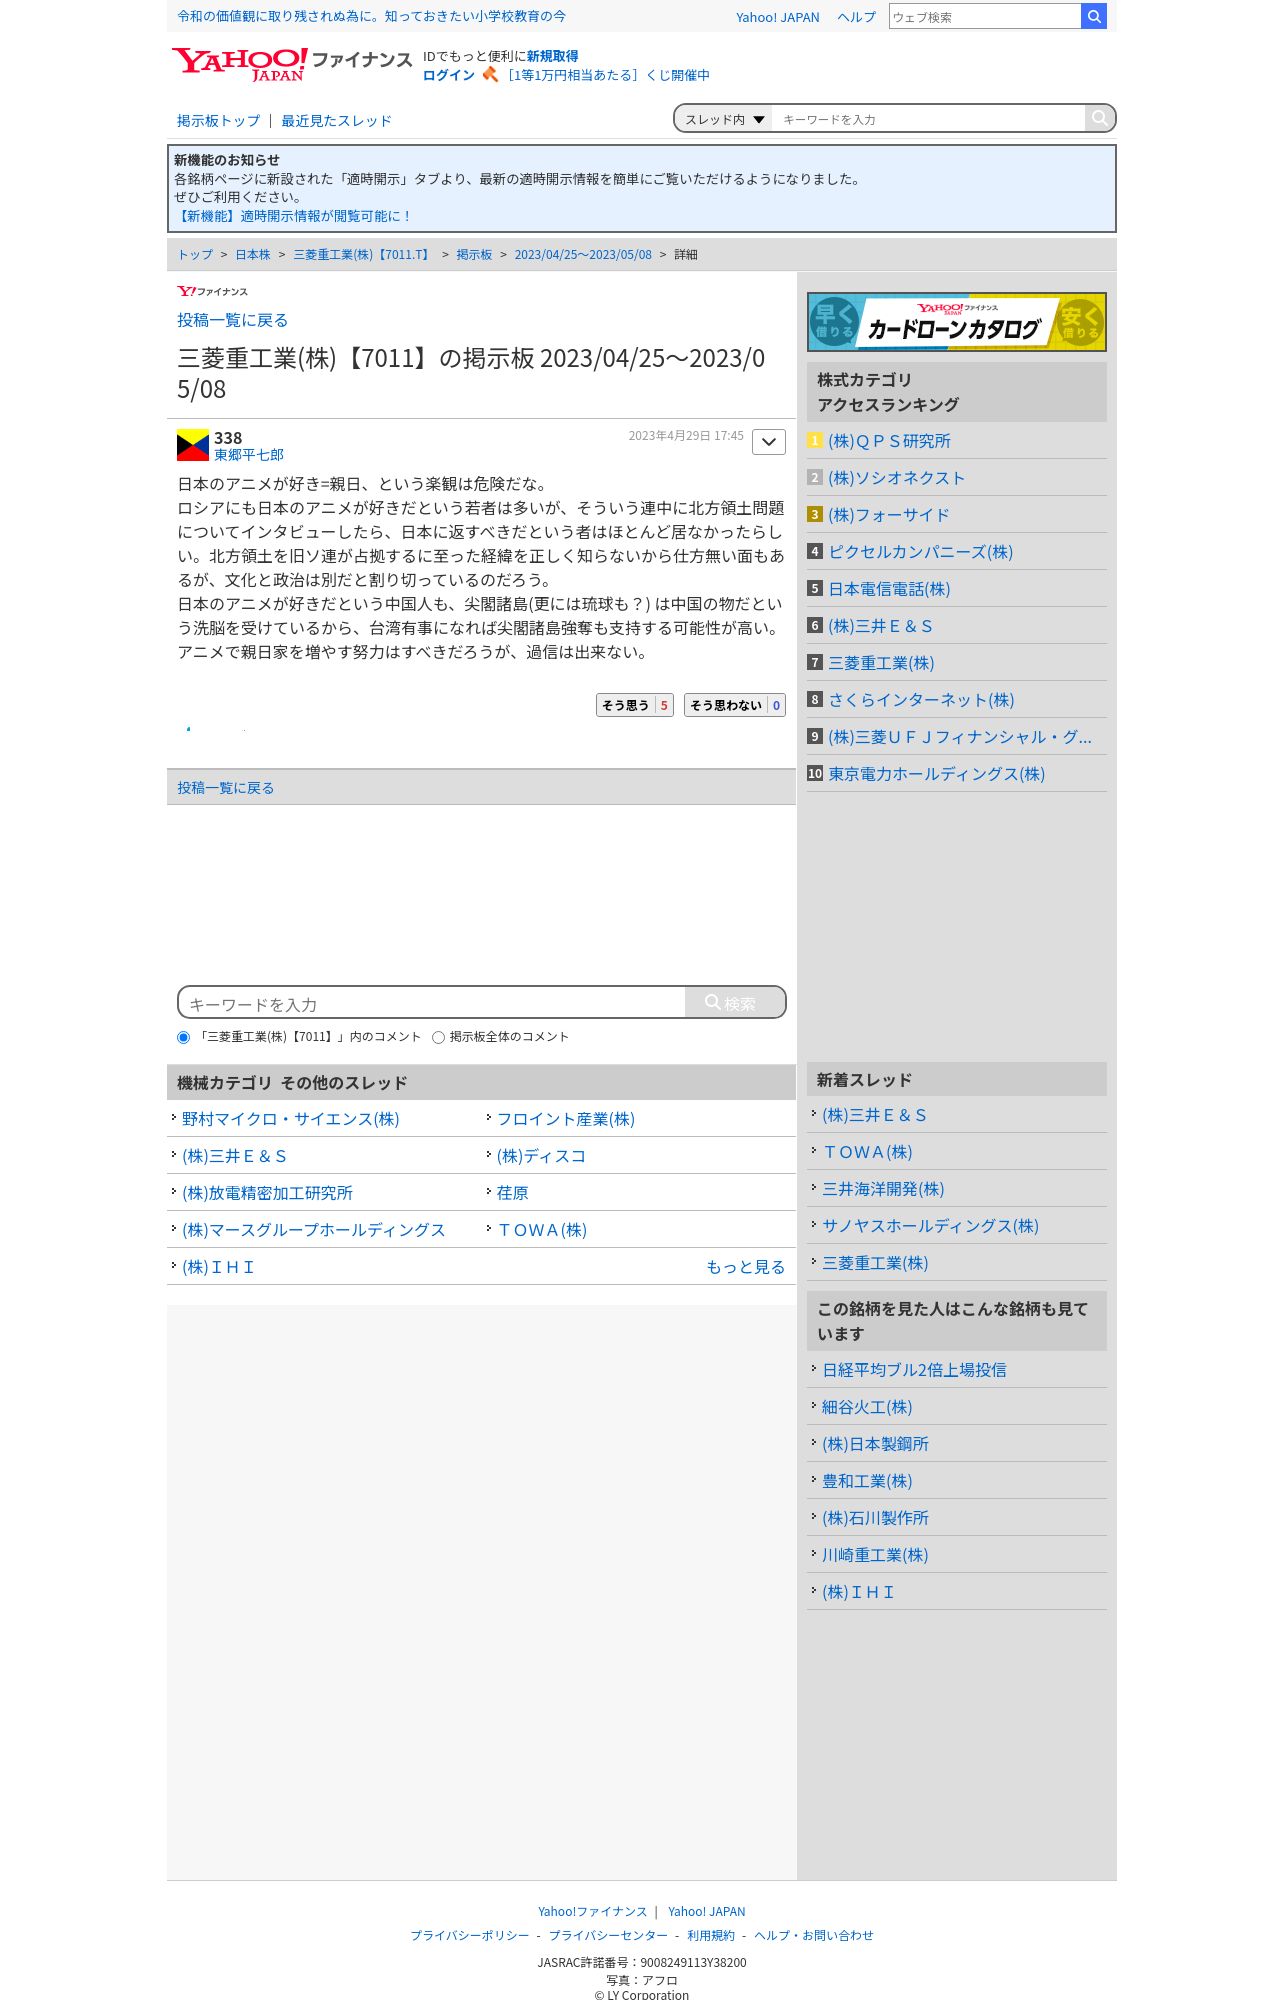Click the 新規取得 ID registration link

point(552,56)
